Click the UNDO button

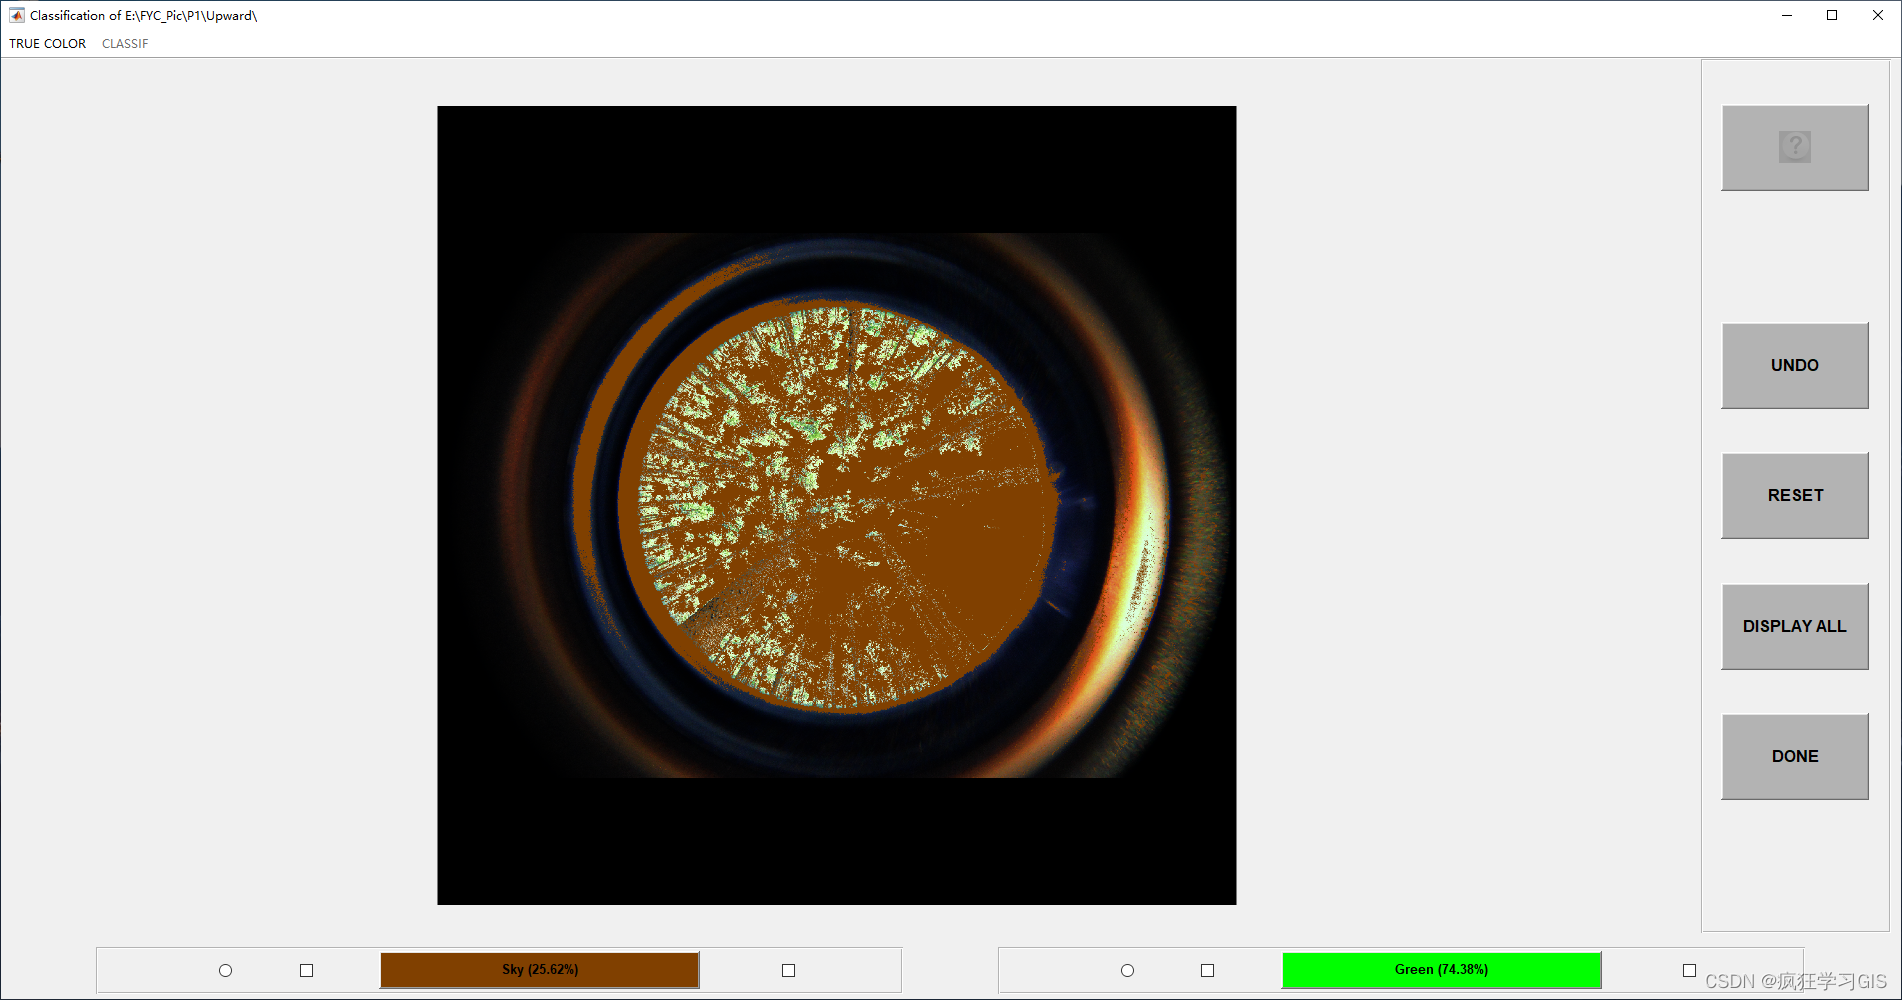(1794, 365)
